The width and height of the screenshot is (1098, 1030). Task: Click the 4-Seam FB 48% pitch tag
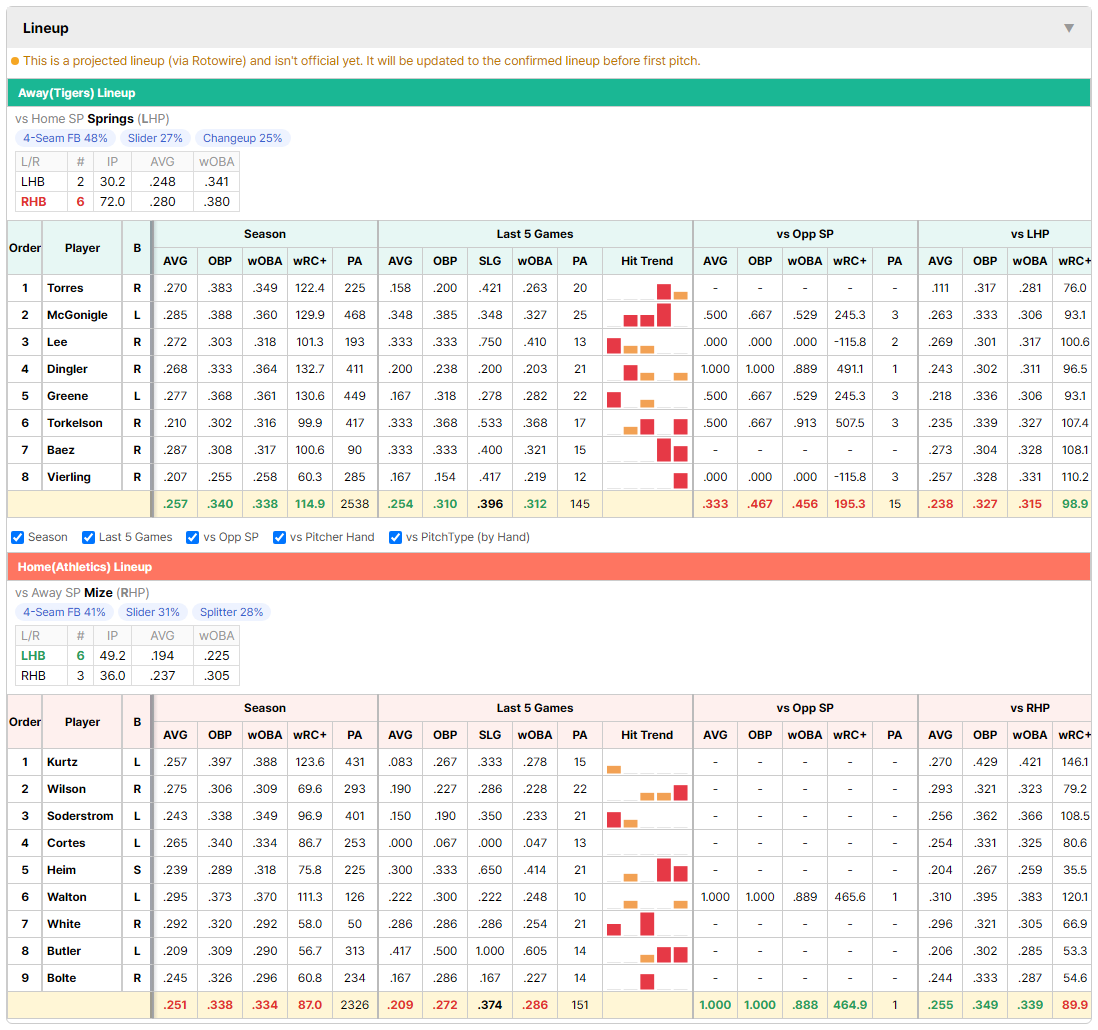point(65,138)
